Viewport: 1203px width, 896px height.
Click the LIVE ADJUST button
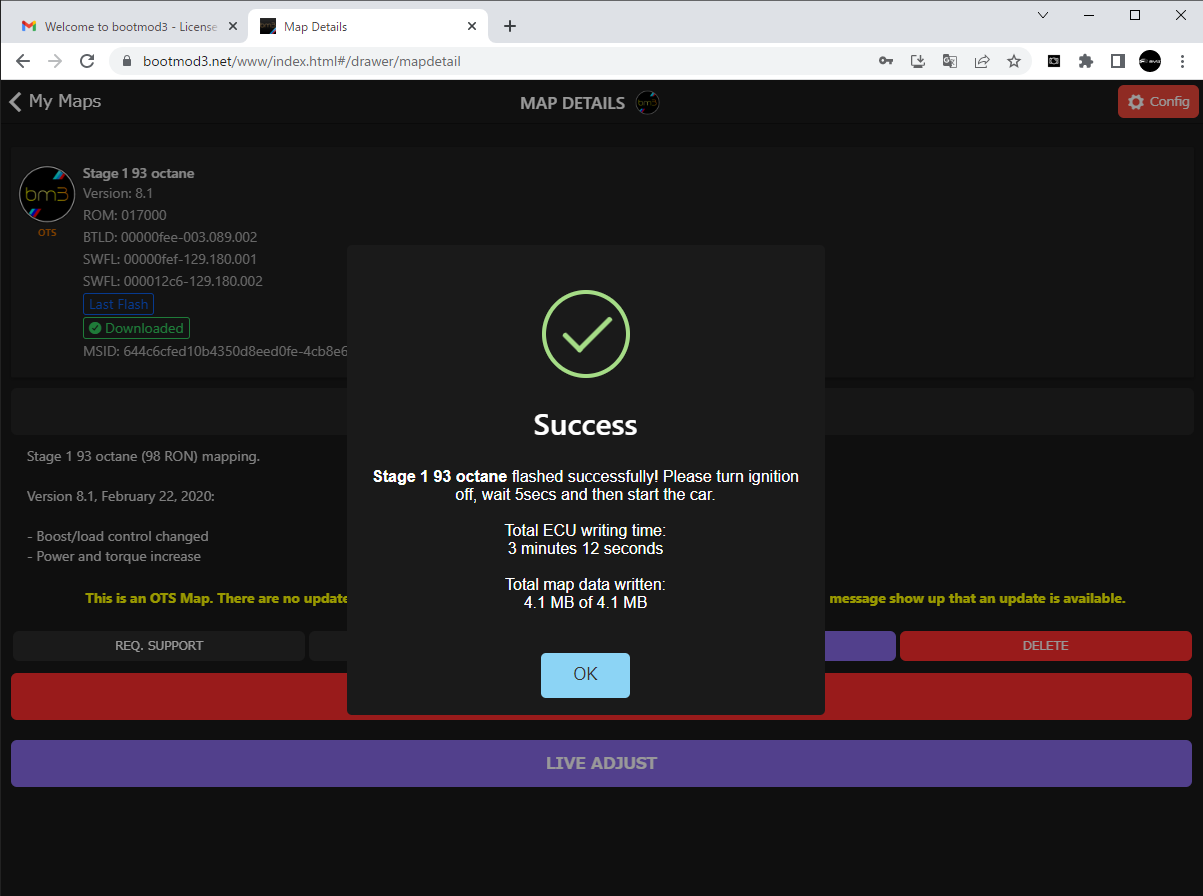[x=601, y=763]
